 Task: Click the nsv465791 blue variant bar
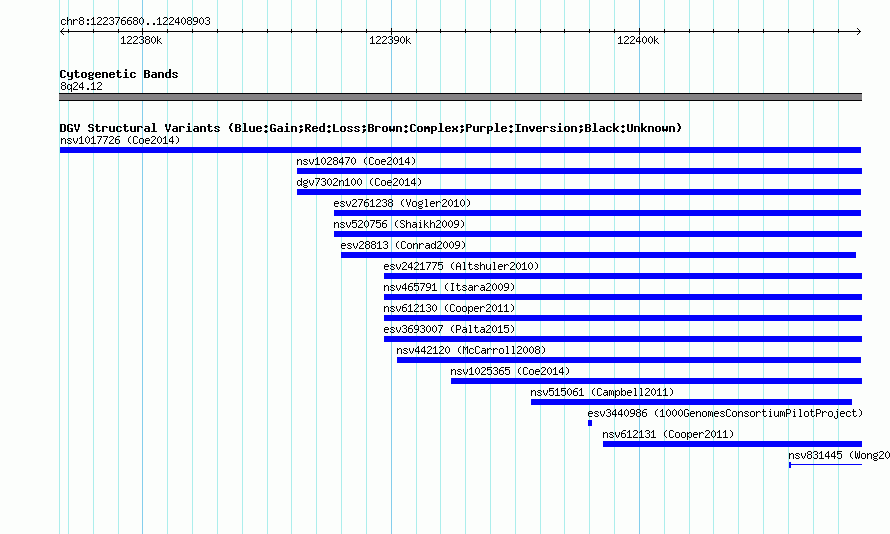[623, 297]
